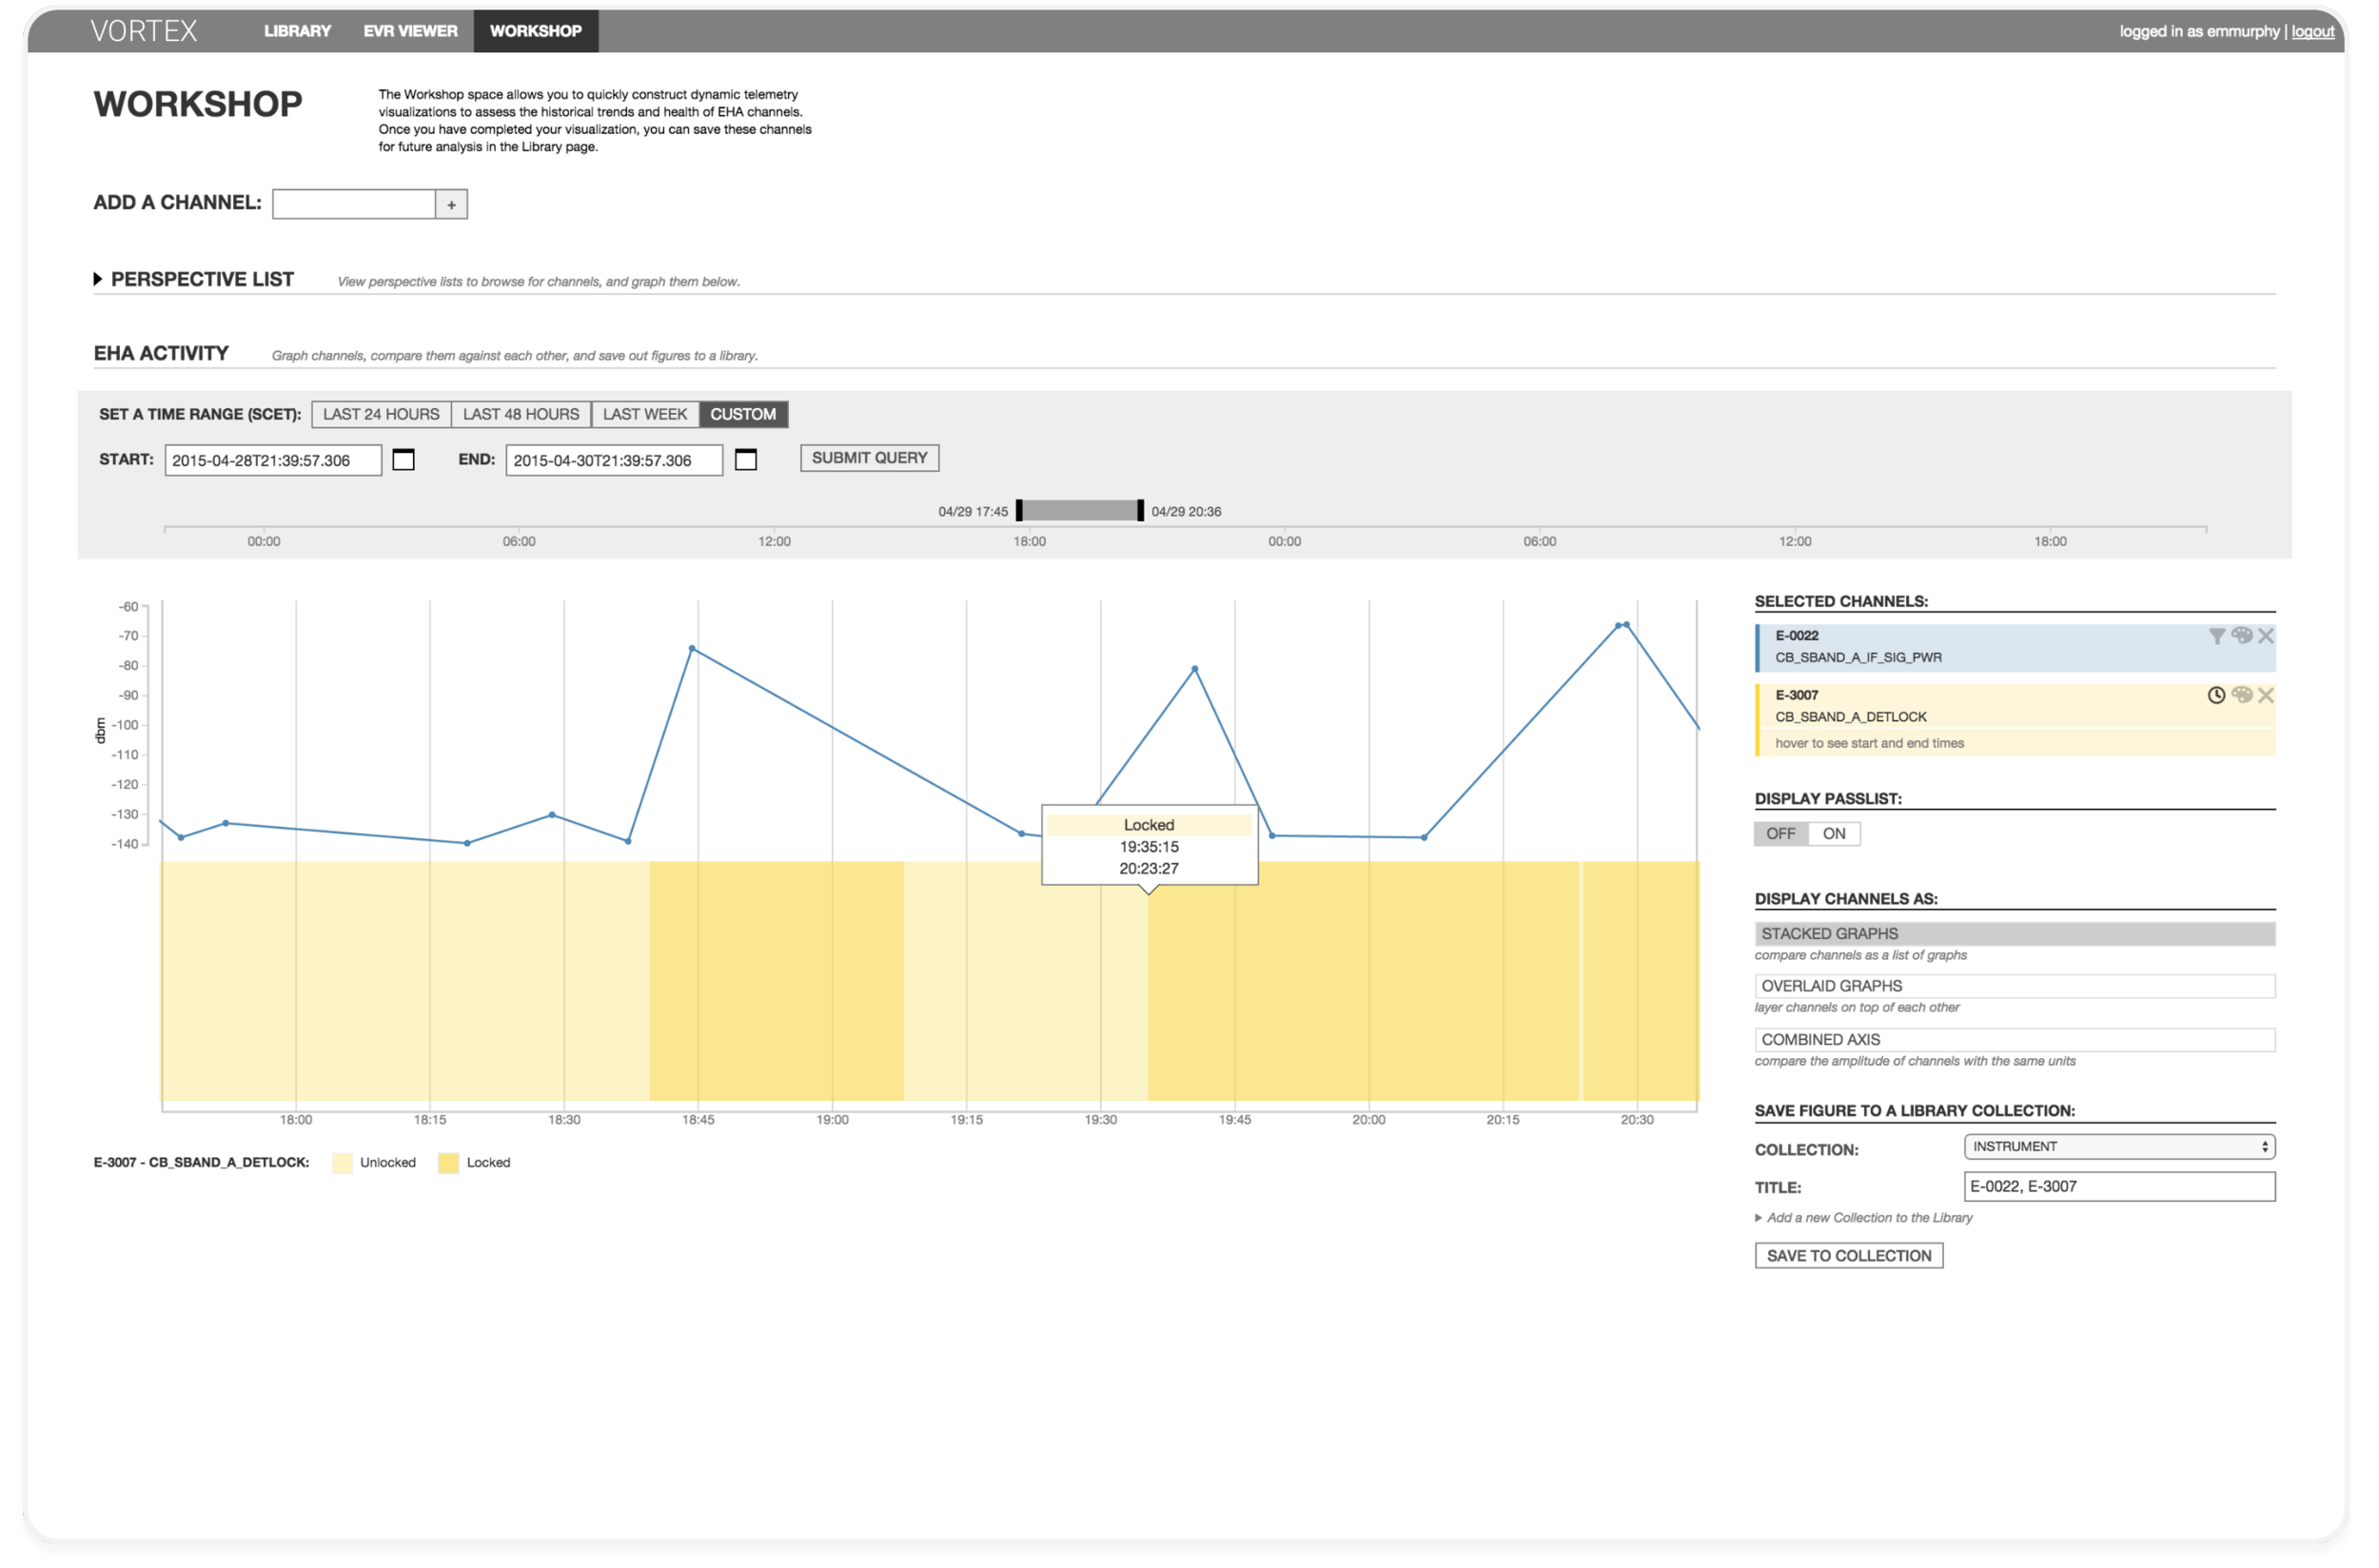2379x1568 pixels.
Task: Turn the passlist display OFF
Action: [x=1780, y=833]
